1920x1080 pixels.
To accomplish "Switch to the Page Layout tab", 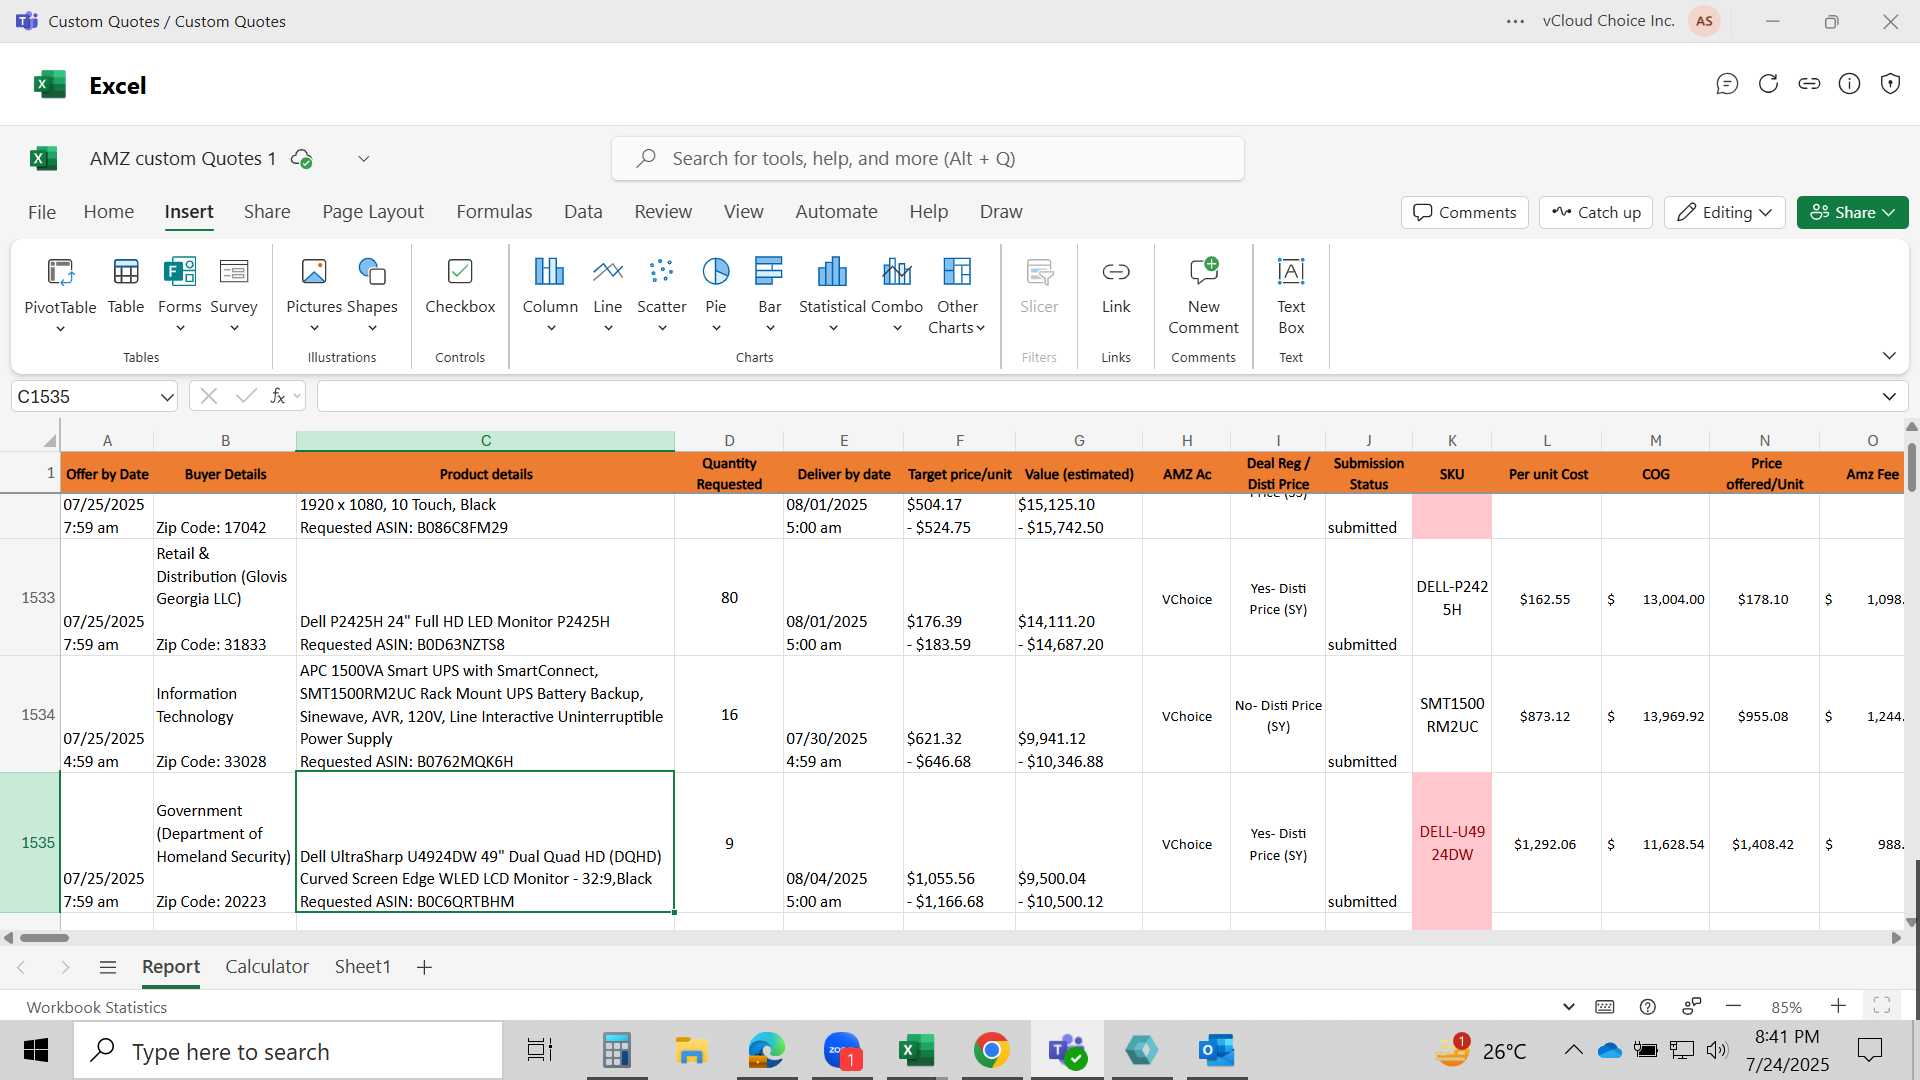I will [x=373, y=212].
